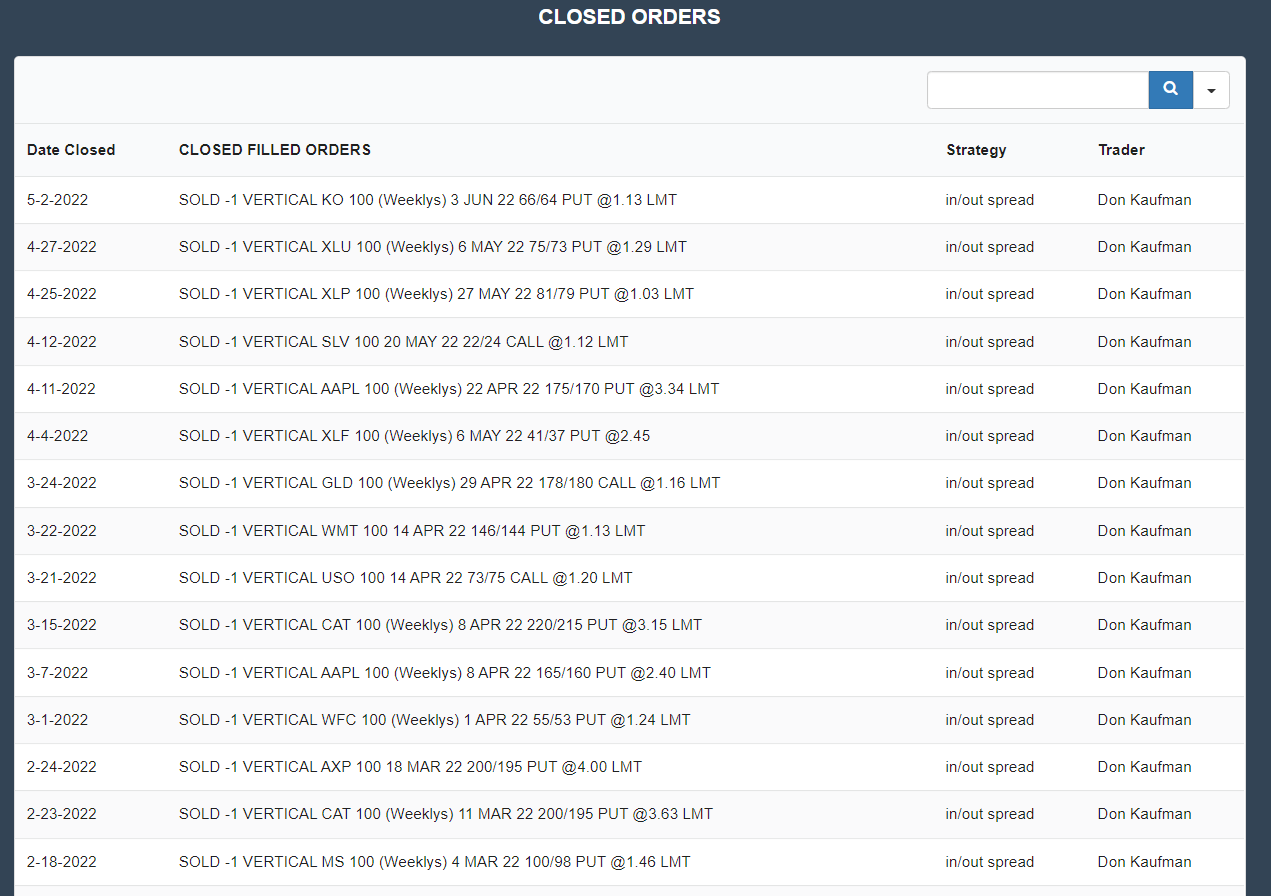Select the 2-24-2022 date cell

[62, 767]
